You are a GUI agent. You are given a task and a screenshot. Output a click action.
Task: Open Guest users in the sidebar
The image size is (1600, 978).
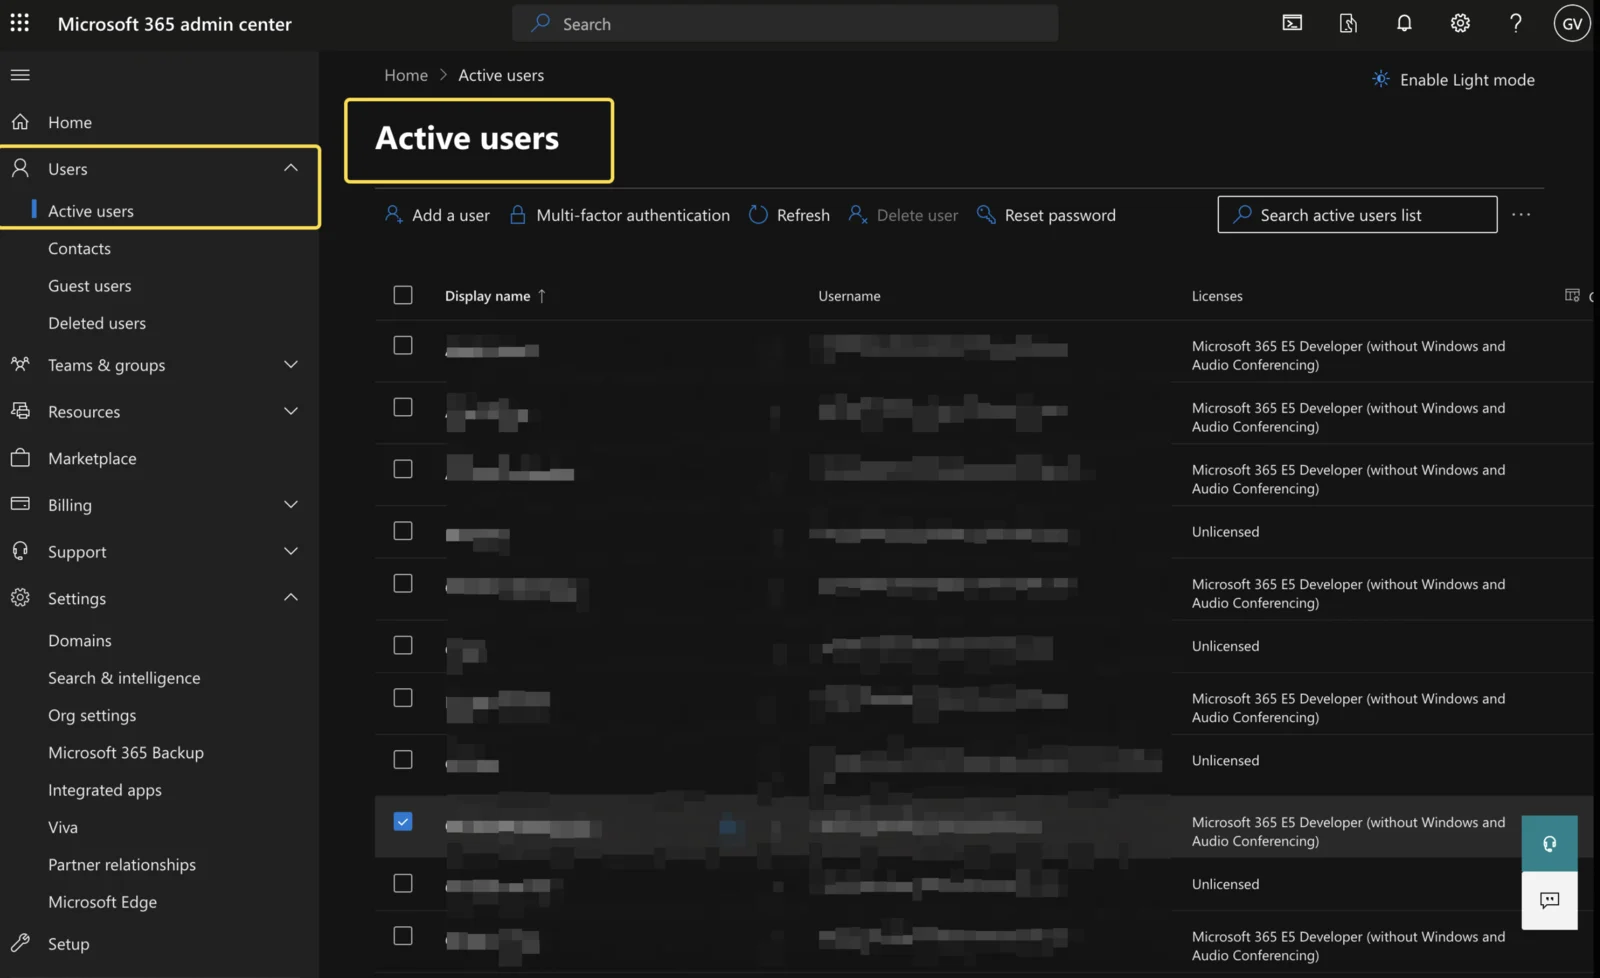(x=89, y=286)
